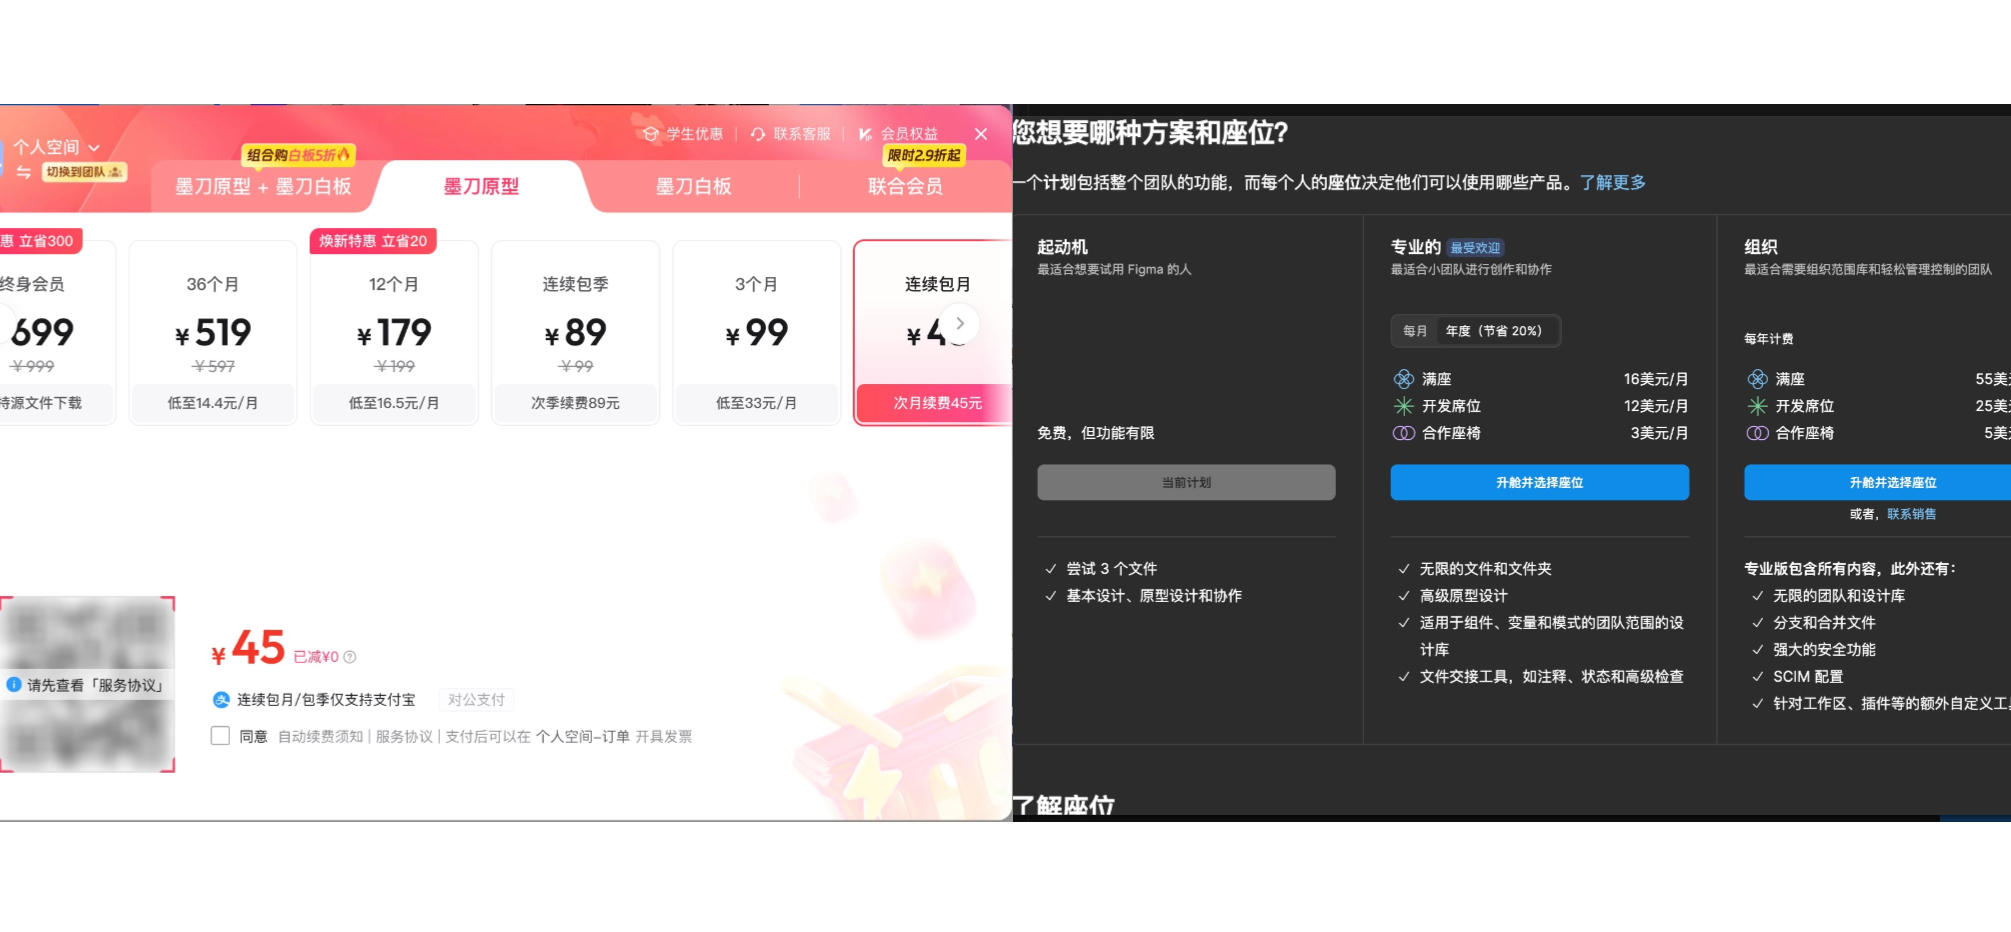The image size is (2011, 932).
Task: Click 满座 seat icon under 组织
Action: tap(1757, 379)
